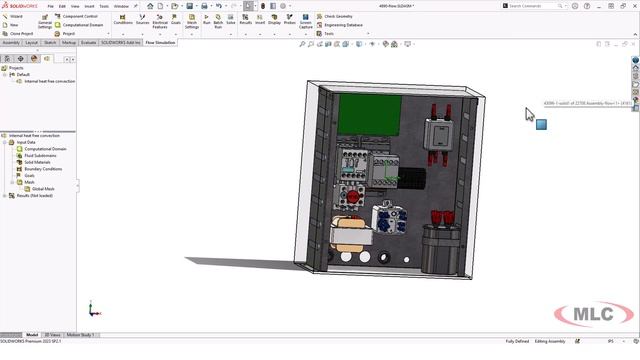
Task: Select the Probes tool
Action: tap(289, 19)
